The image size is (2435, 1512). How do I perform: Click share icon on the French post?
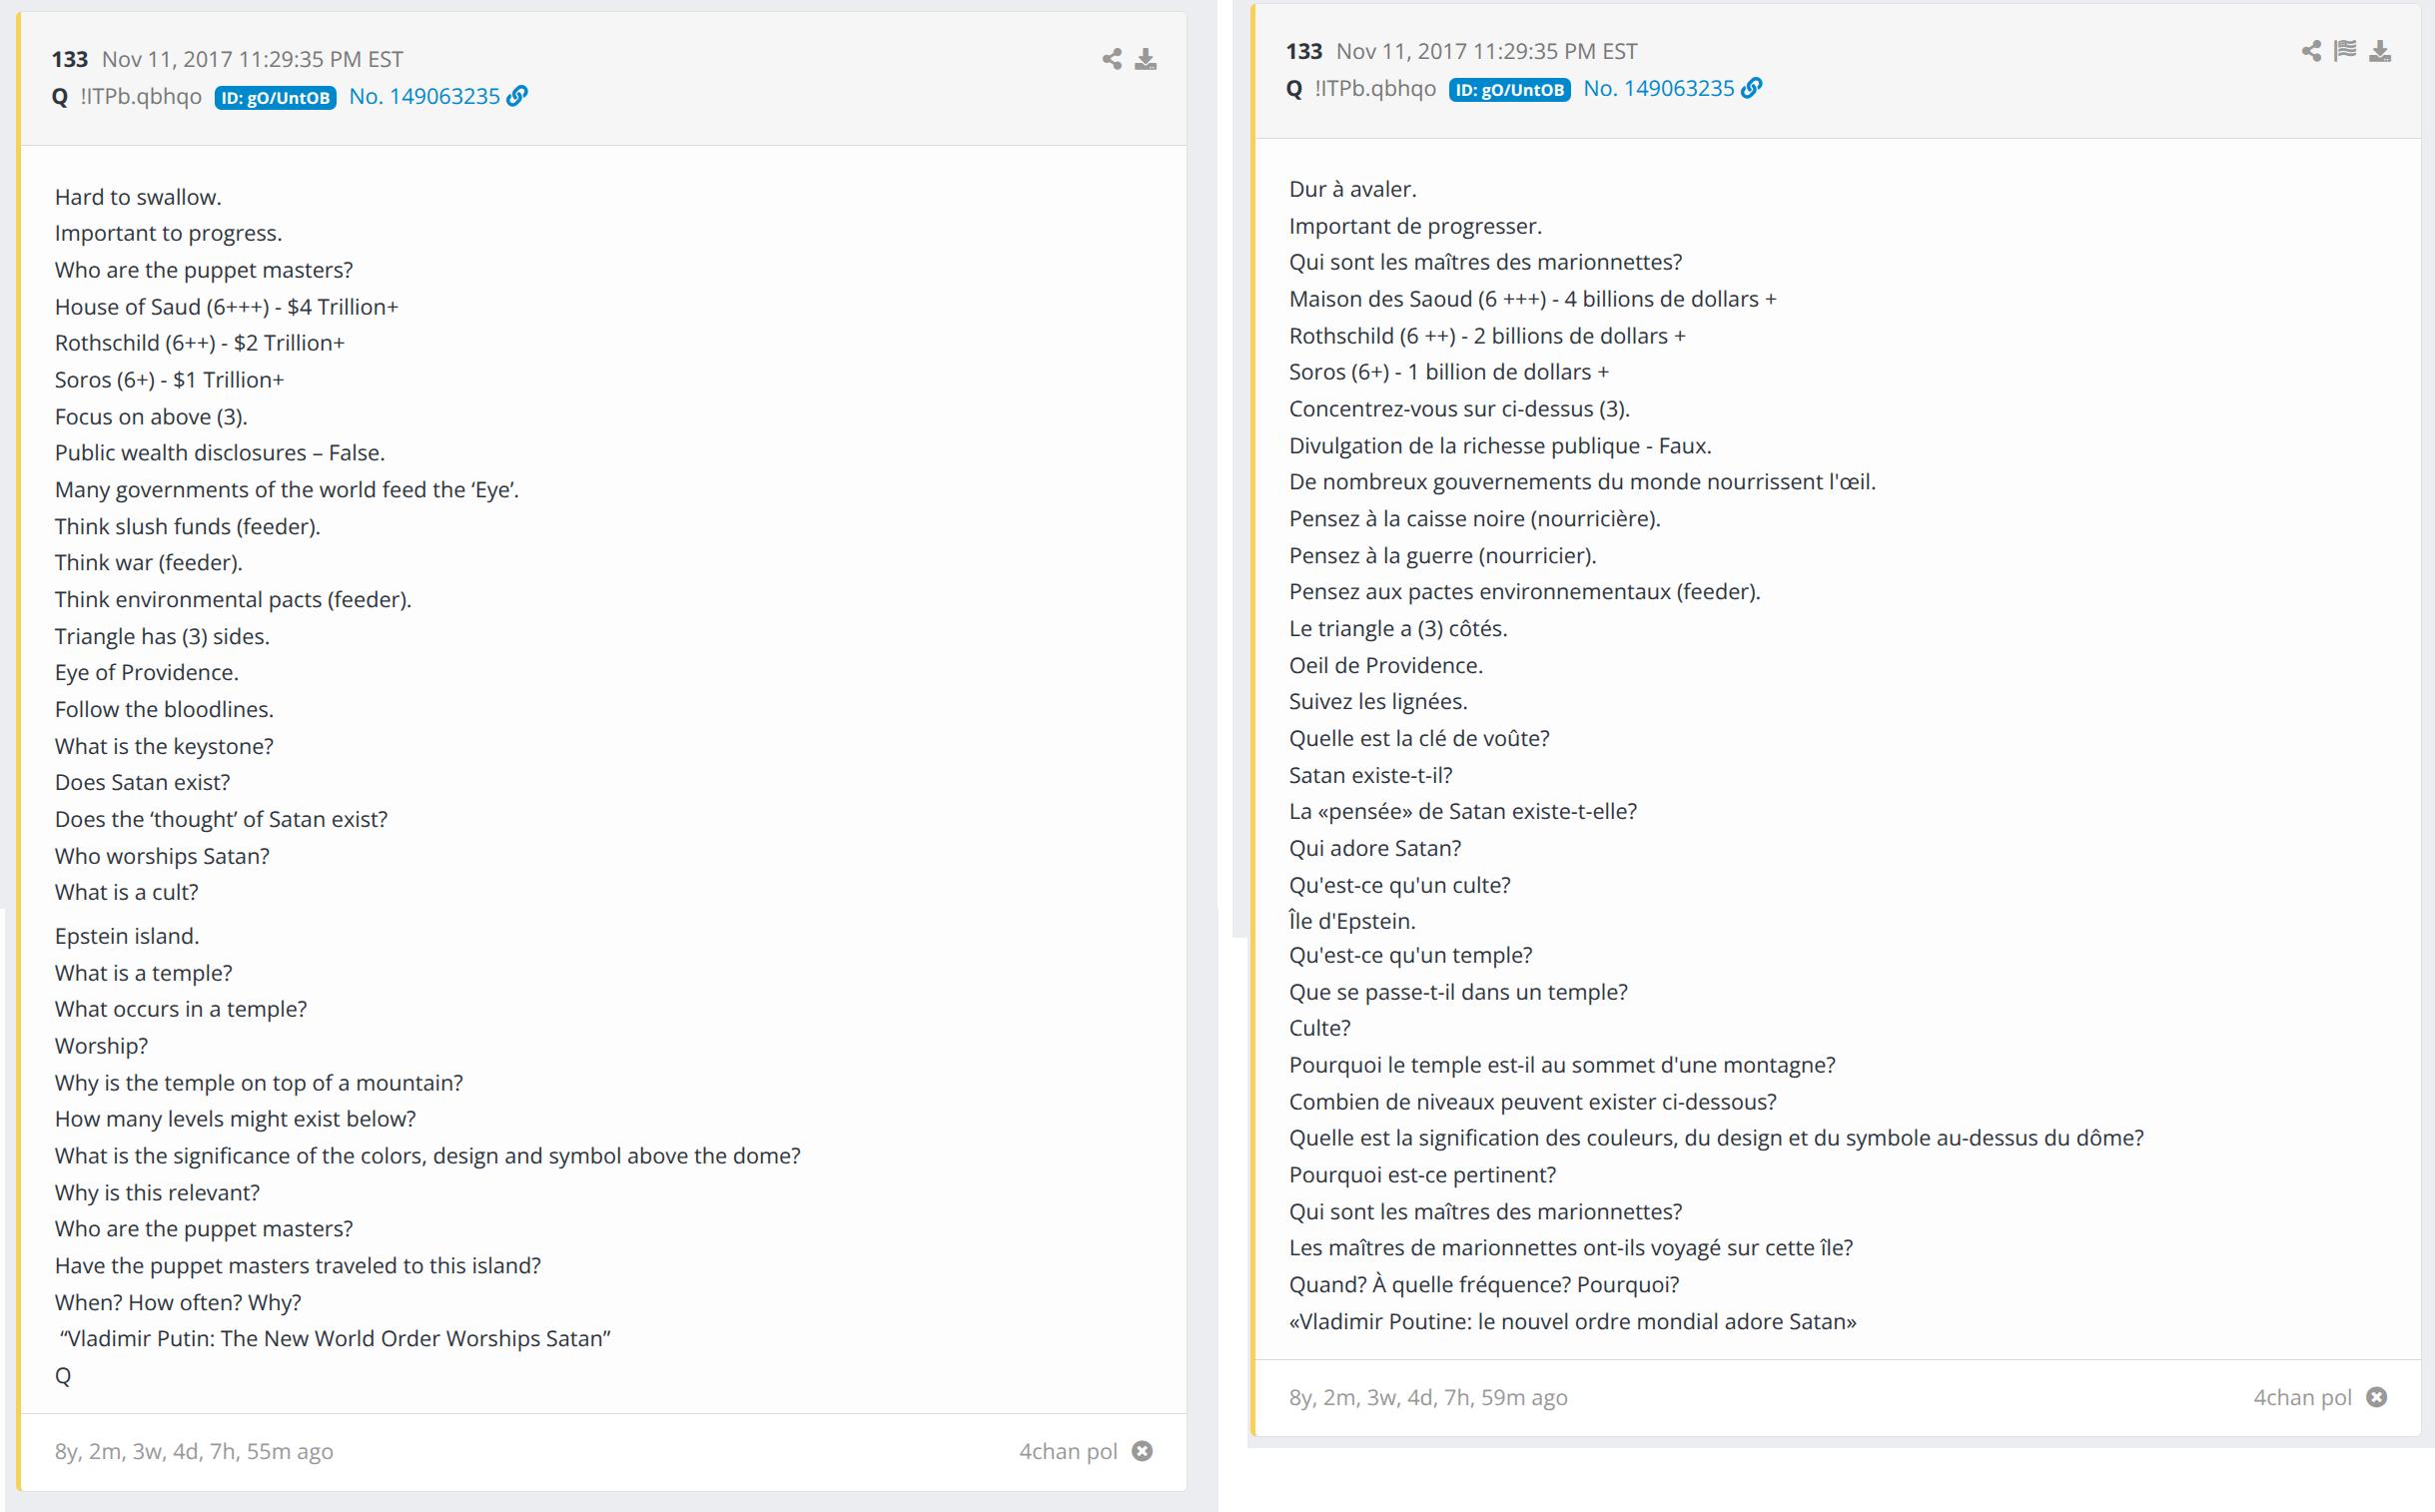(2311, 51)
